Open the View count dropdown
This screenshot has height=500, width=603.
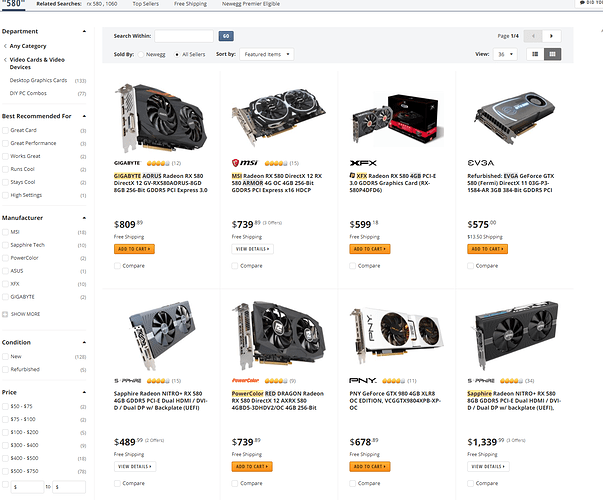click(x=505, y=54)
